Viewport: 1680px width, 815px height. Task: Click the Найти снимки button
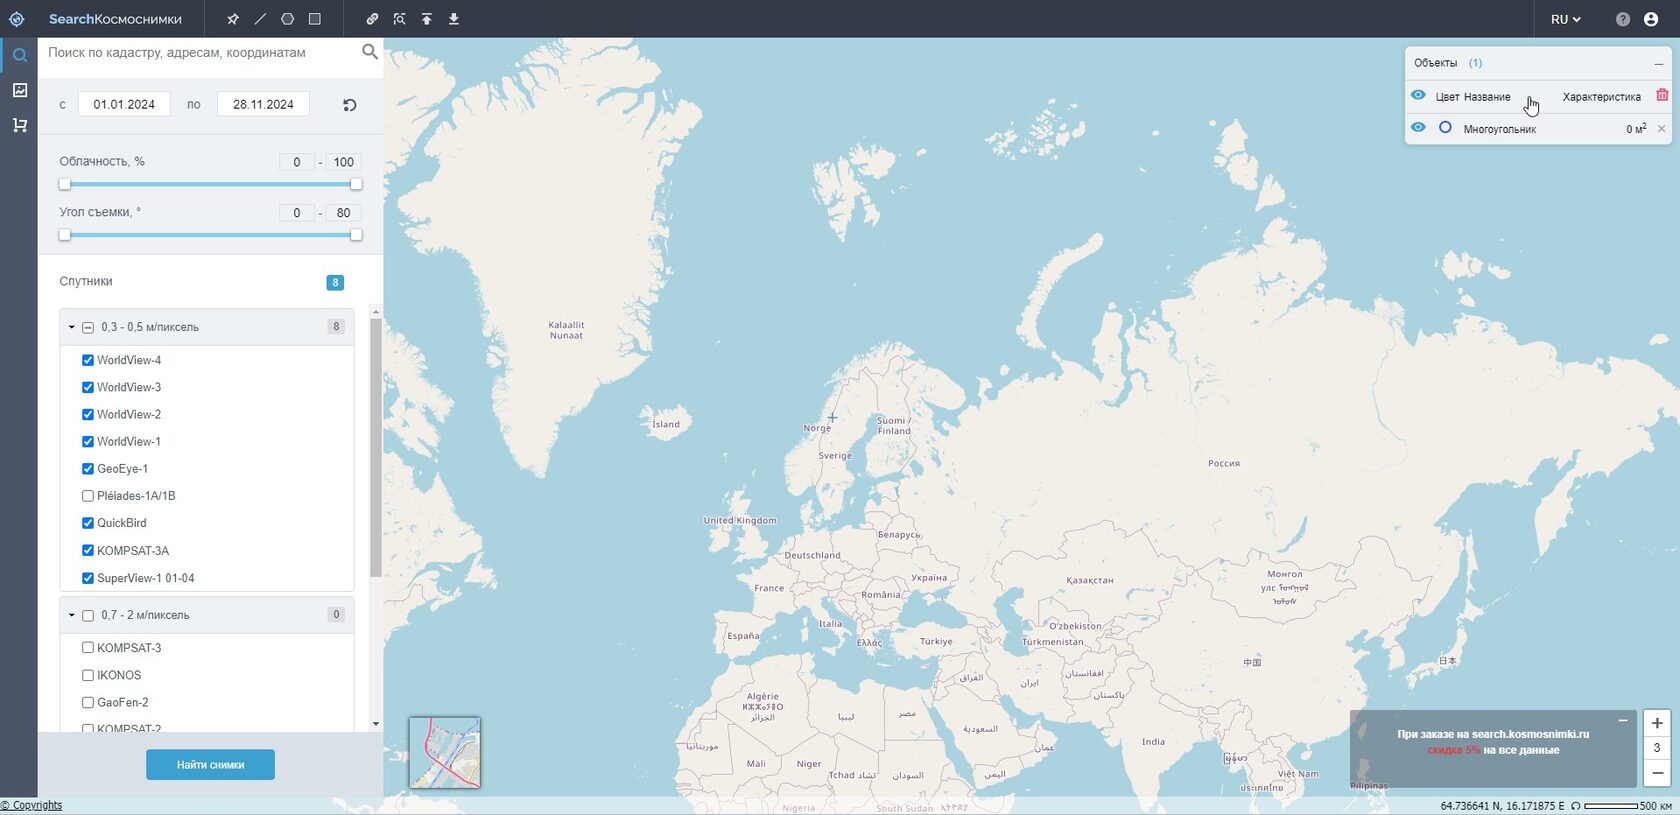point(210,765)
